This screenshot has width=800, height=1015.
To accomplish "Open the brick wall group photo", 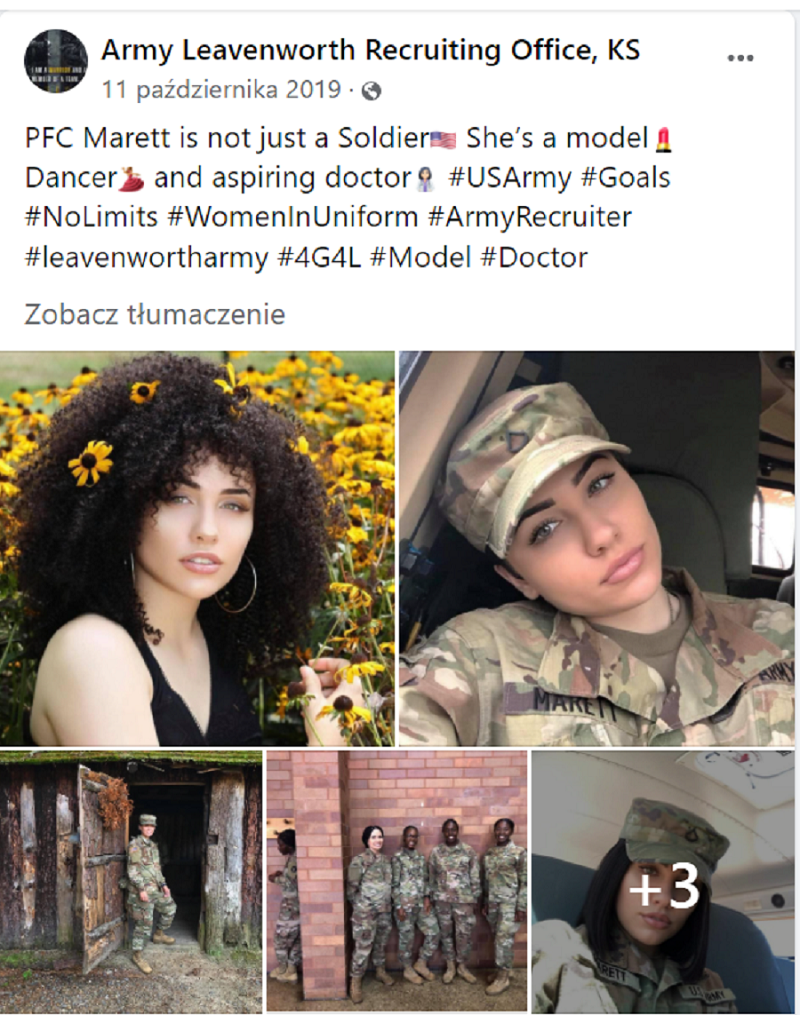I will (x=397, y=881).
